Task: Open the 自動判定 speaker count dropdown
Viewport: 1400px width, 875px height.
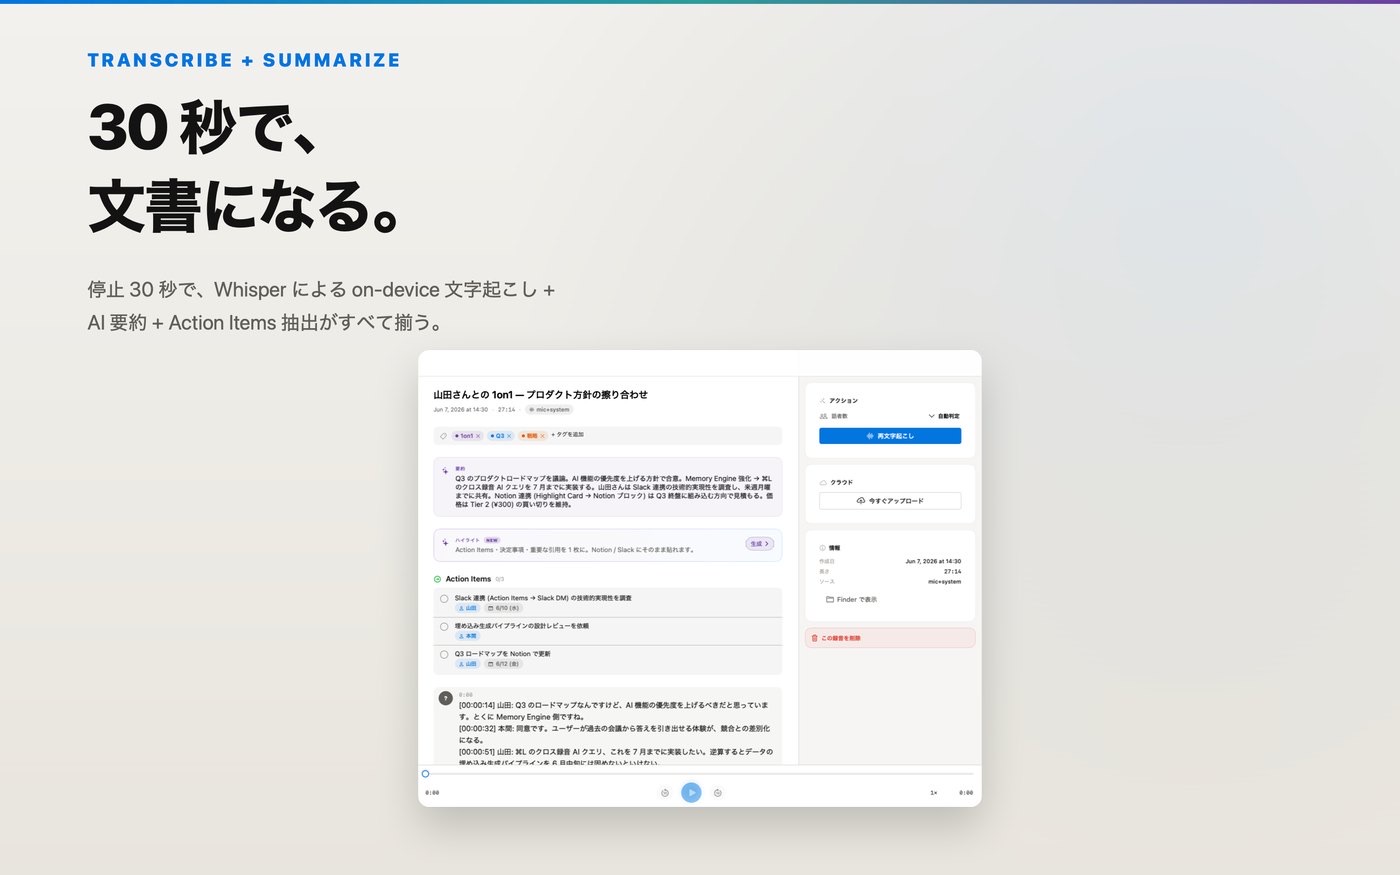Action: 944,416
